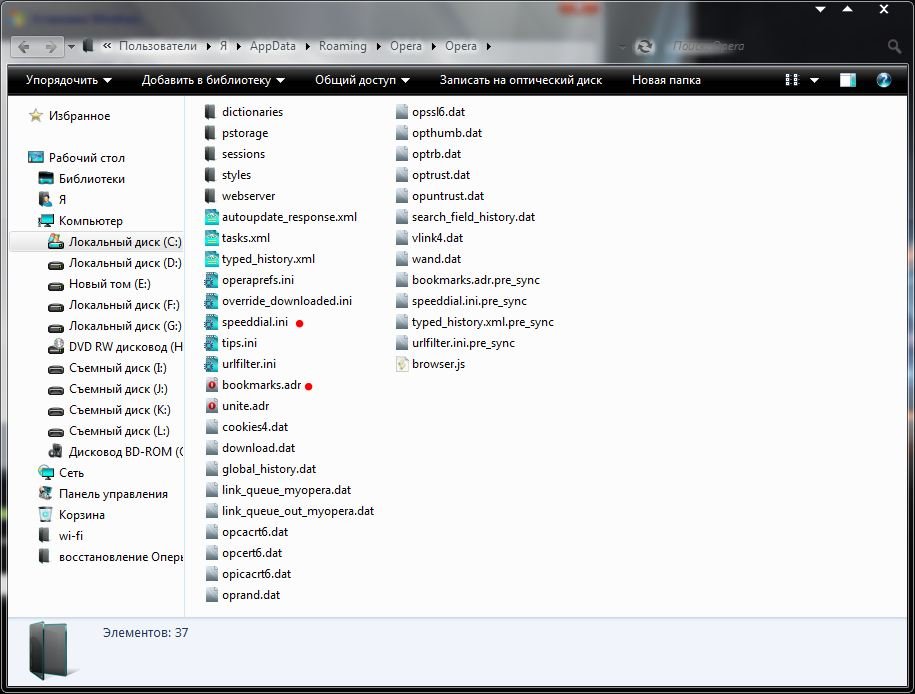The image size is (915, 694).
Task: Click the browser.js script file
Action: click(x=437, y=364)
